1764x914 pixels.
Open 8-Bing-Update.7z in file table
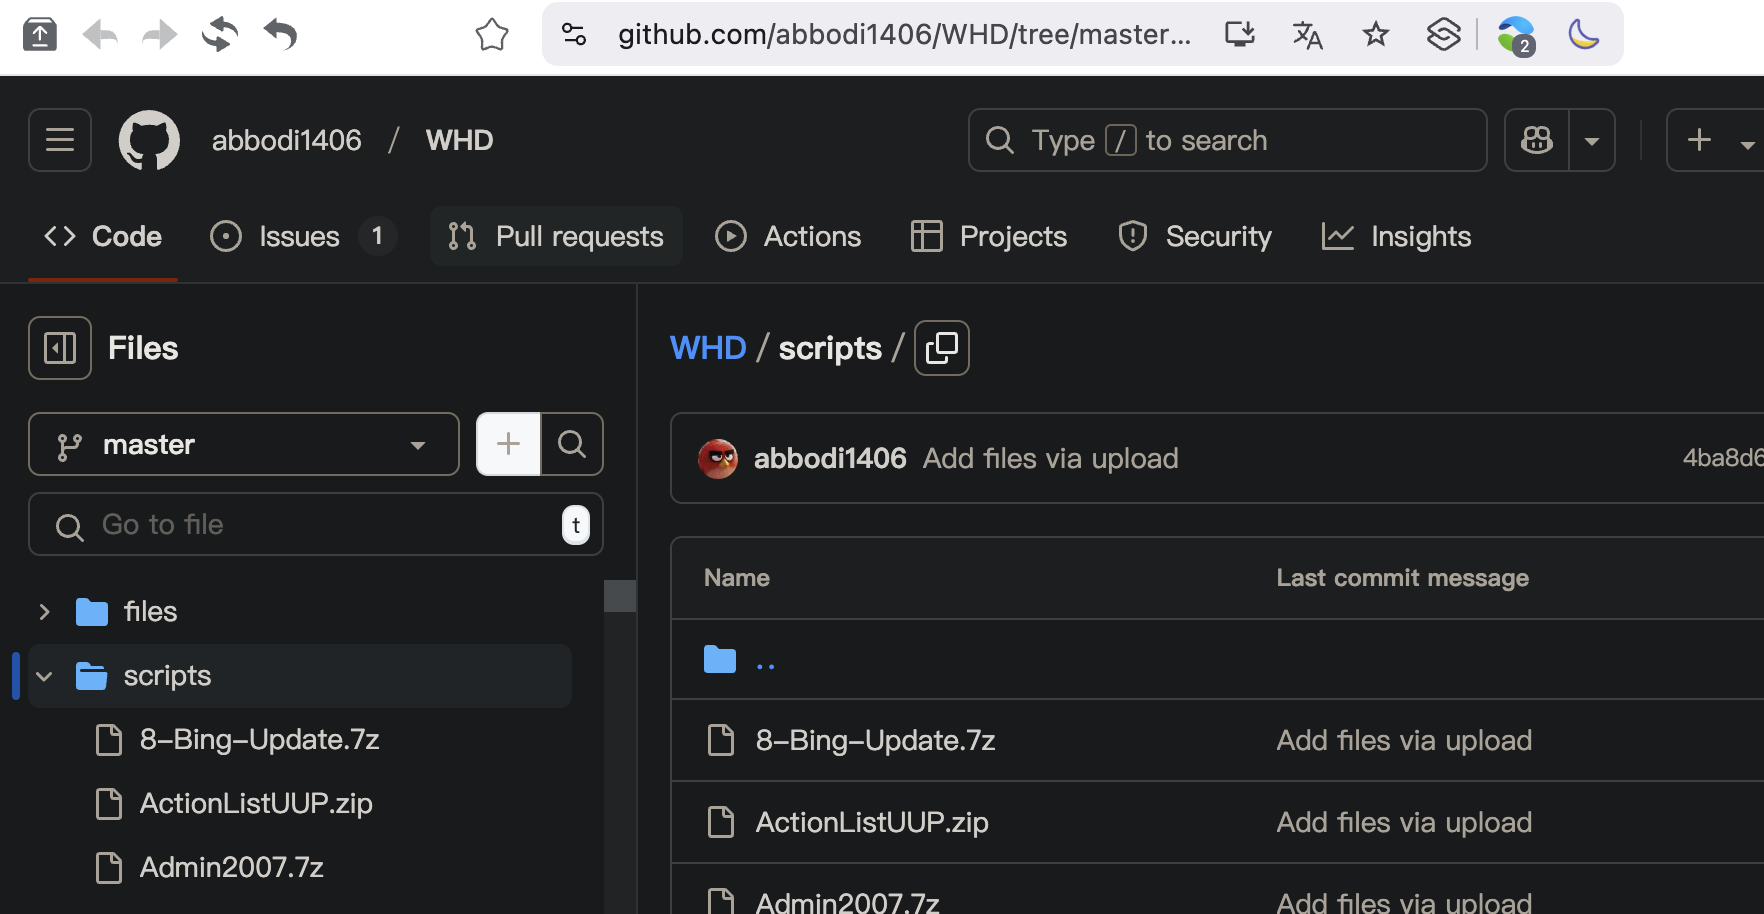point(875,741)
